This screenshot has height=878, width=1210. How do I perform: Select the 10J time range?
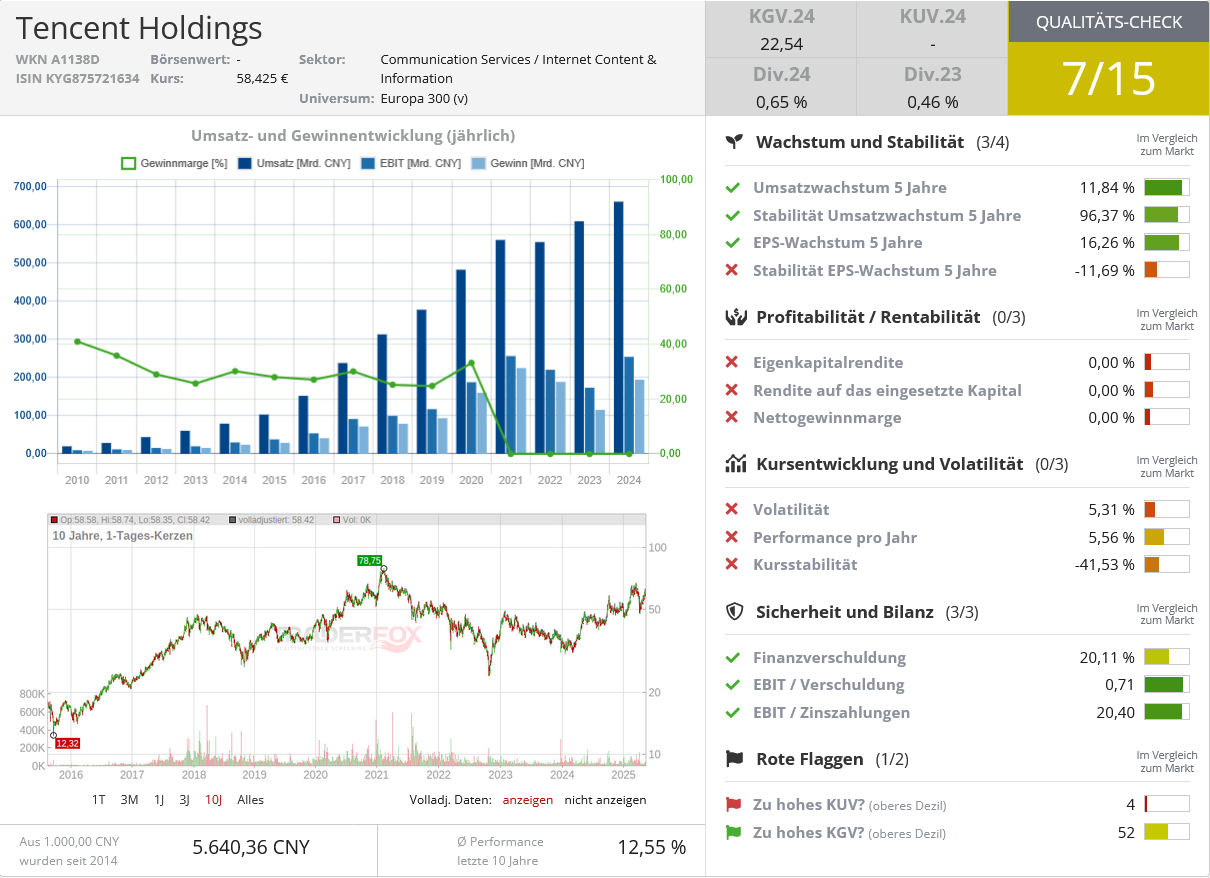[x=214, y=800]
